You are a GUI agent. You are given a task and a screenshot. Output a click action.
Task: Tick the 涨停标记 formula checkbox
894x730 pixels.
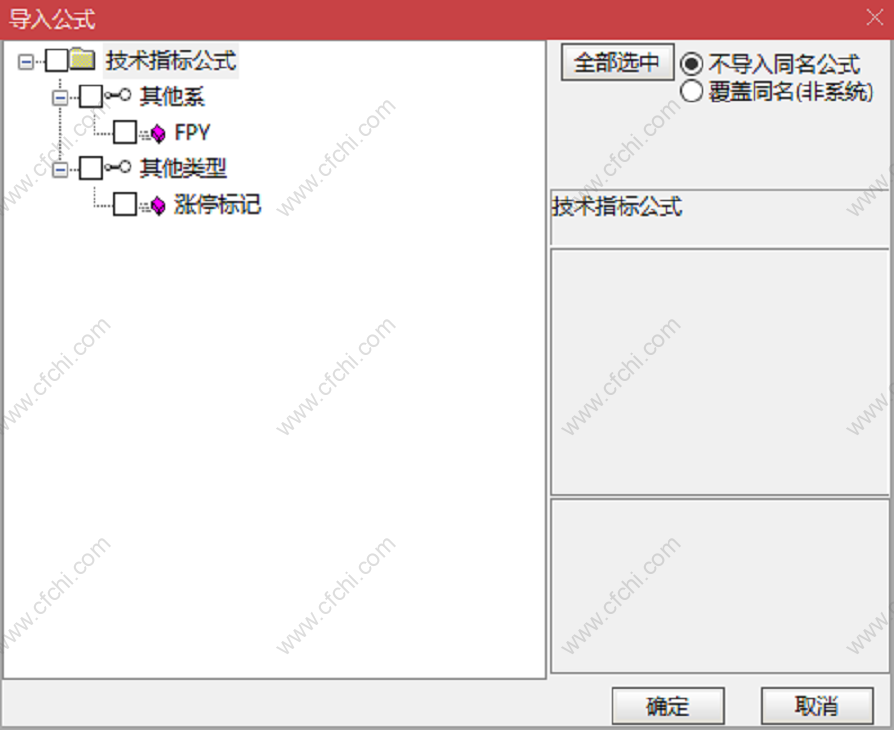point(125,204)
